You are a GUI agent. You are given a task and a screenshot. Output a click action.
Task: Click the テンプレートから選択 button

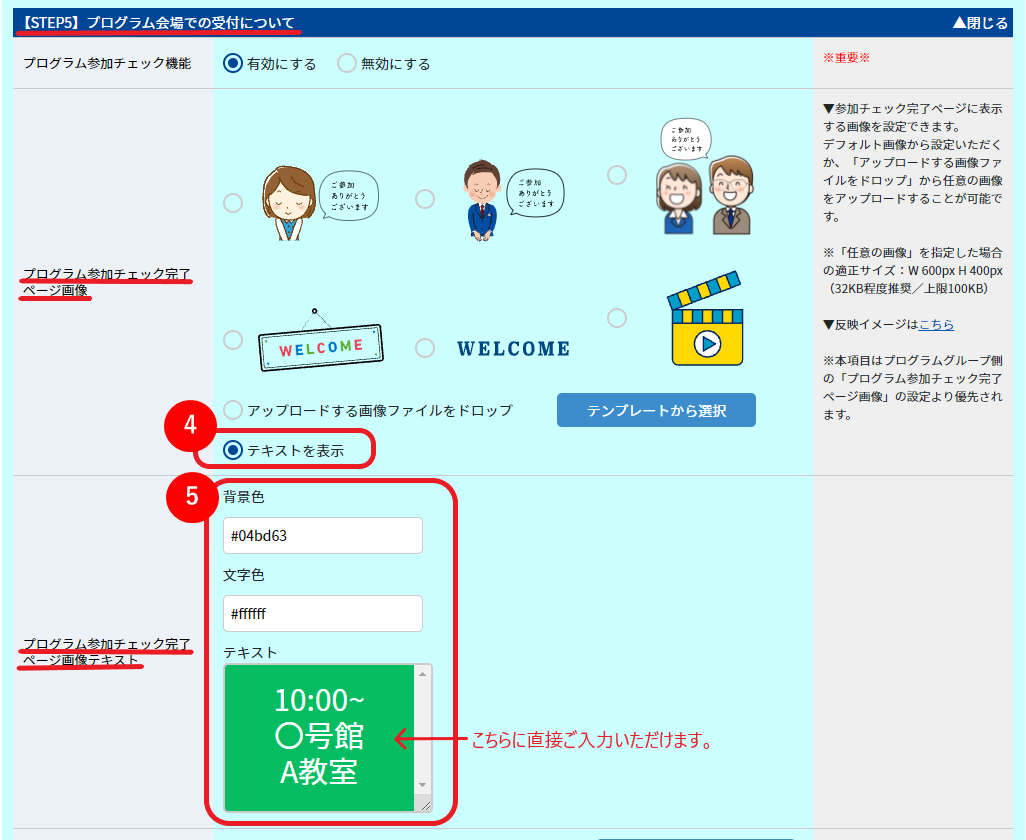tap(656, 410)
